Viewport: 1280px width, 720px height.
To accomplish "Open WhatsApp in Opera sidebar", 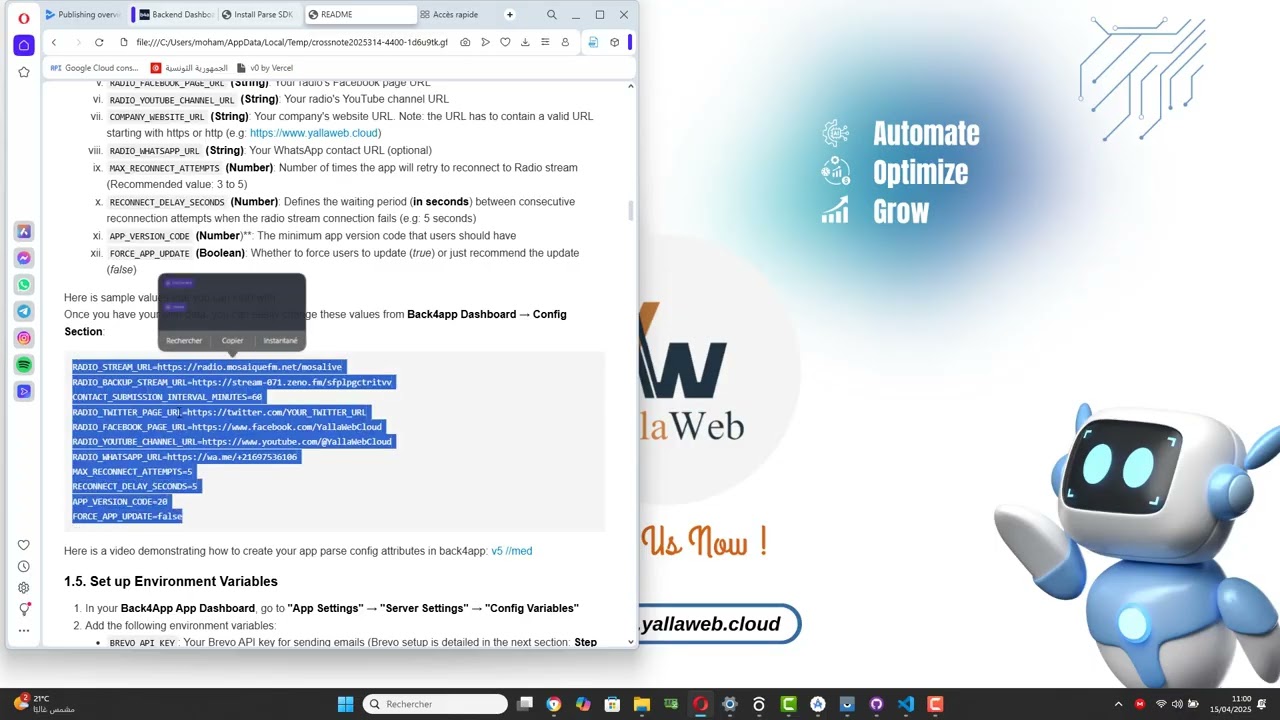I will tap(24, 285).
